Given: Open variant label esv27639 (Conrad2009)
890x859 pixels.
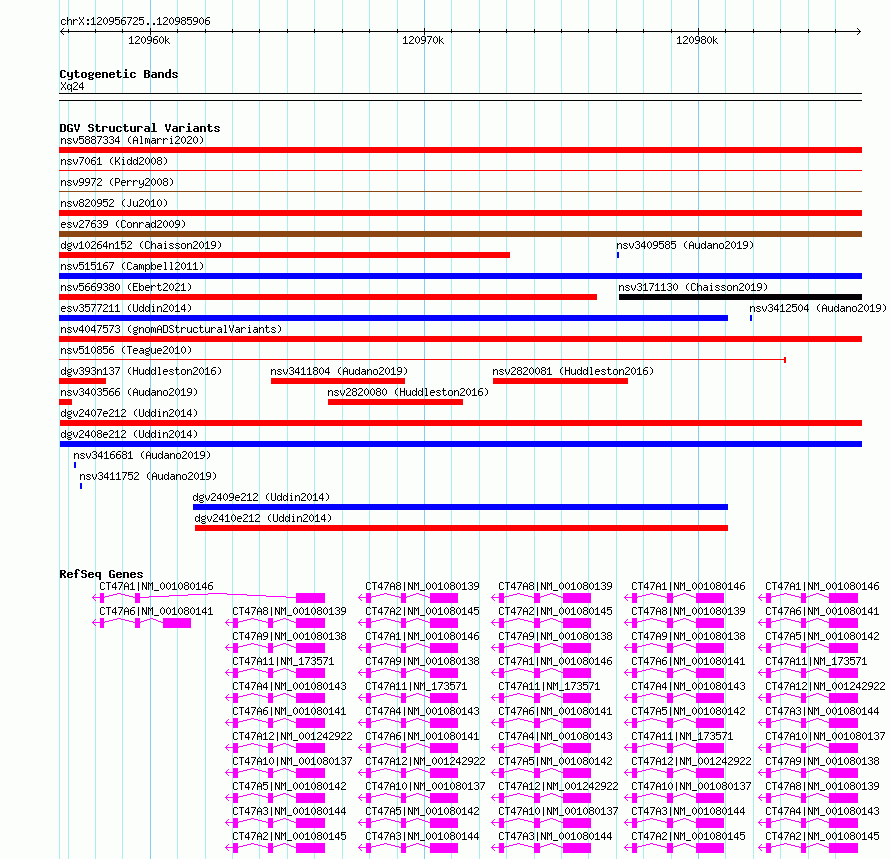Looking at the screenshot, I should point(123,224).
